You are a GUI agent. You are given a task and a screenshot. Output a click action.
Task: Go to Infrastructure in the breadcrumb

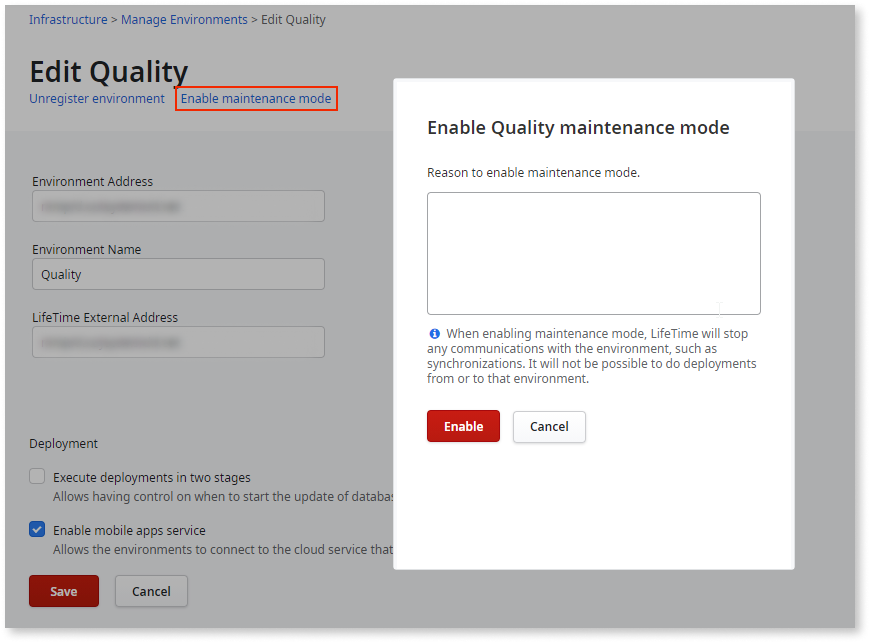point(69,19)
